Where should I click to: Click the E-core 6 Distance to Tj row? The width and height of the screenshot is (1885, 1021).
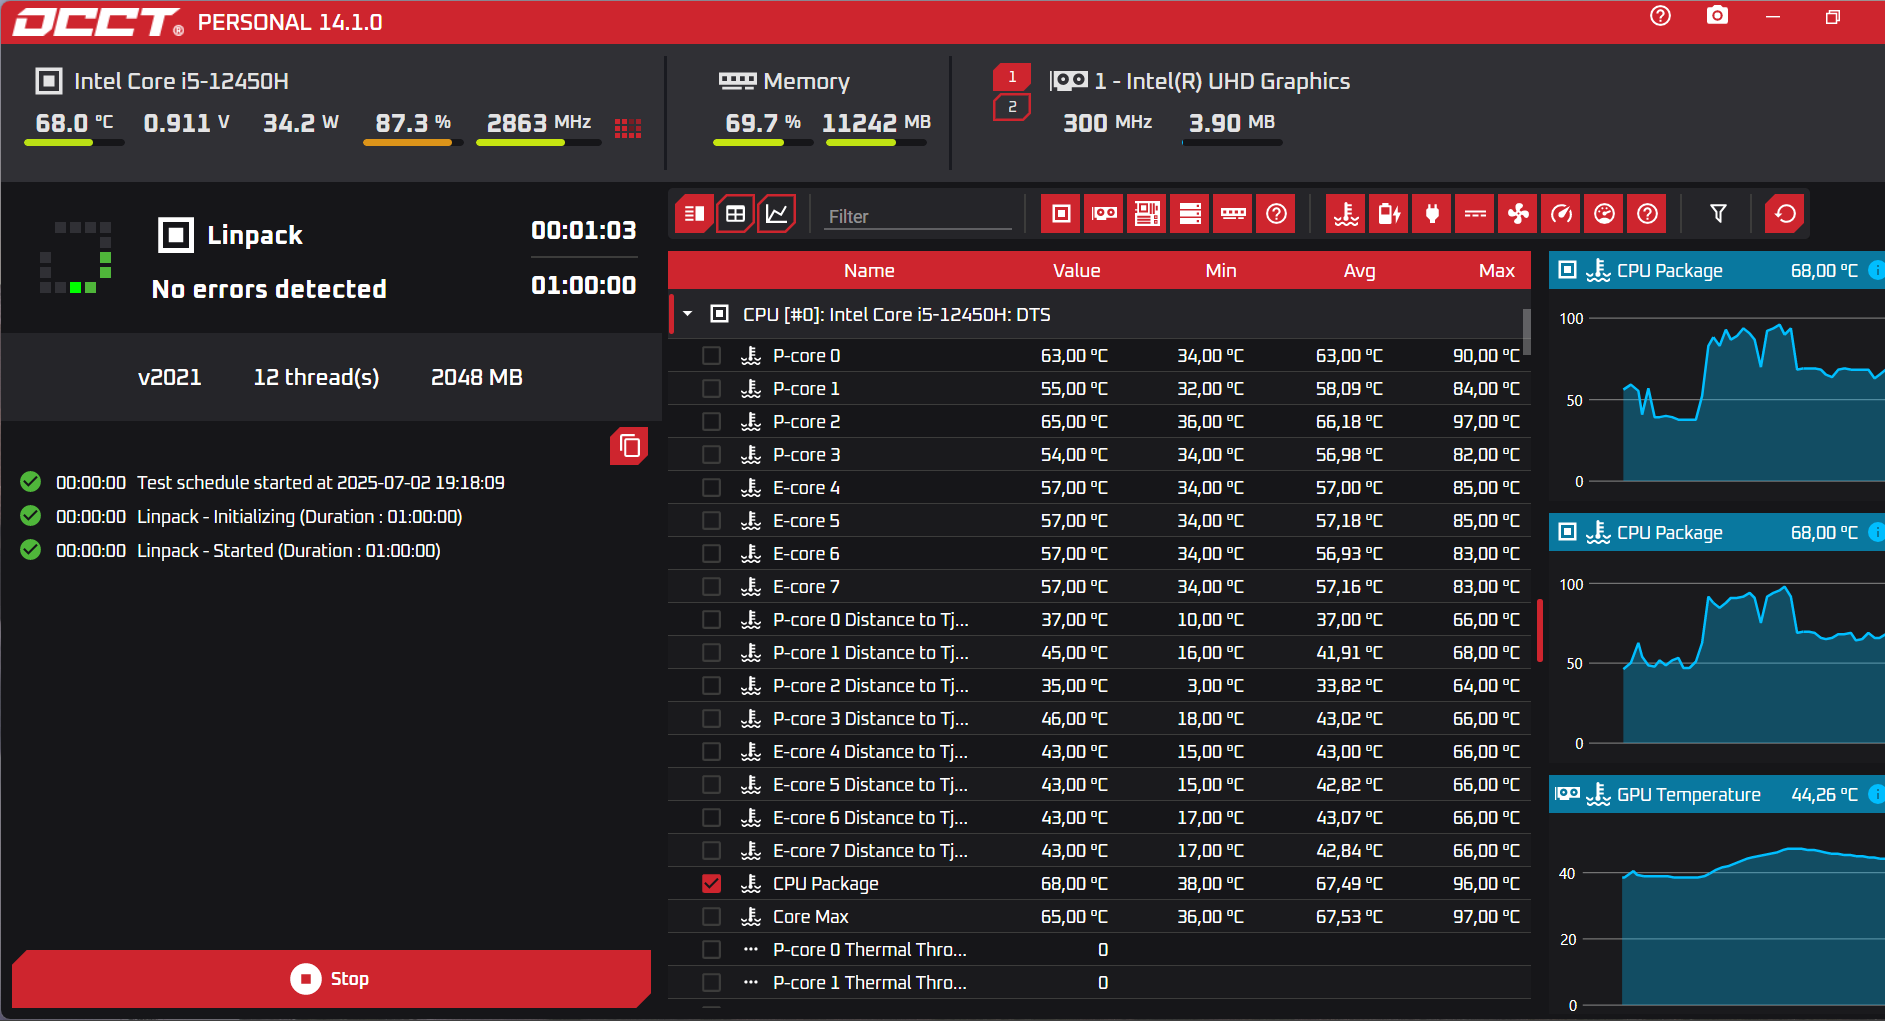[x=1099, y=818]
